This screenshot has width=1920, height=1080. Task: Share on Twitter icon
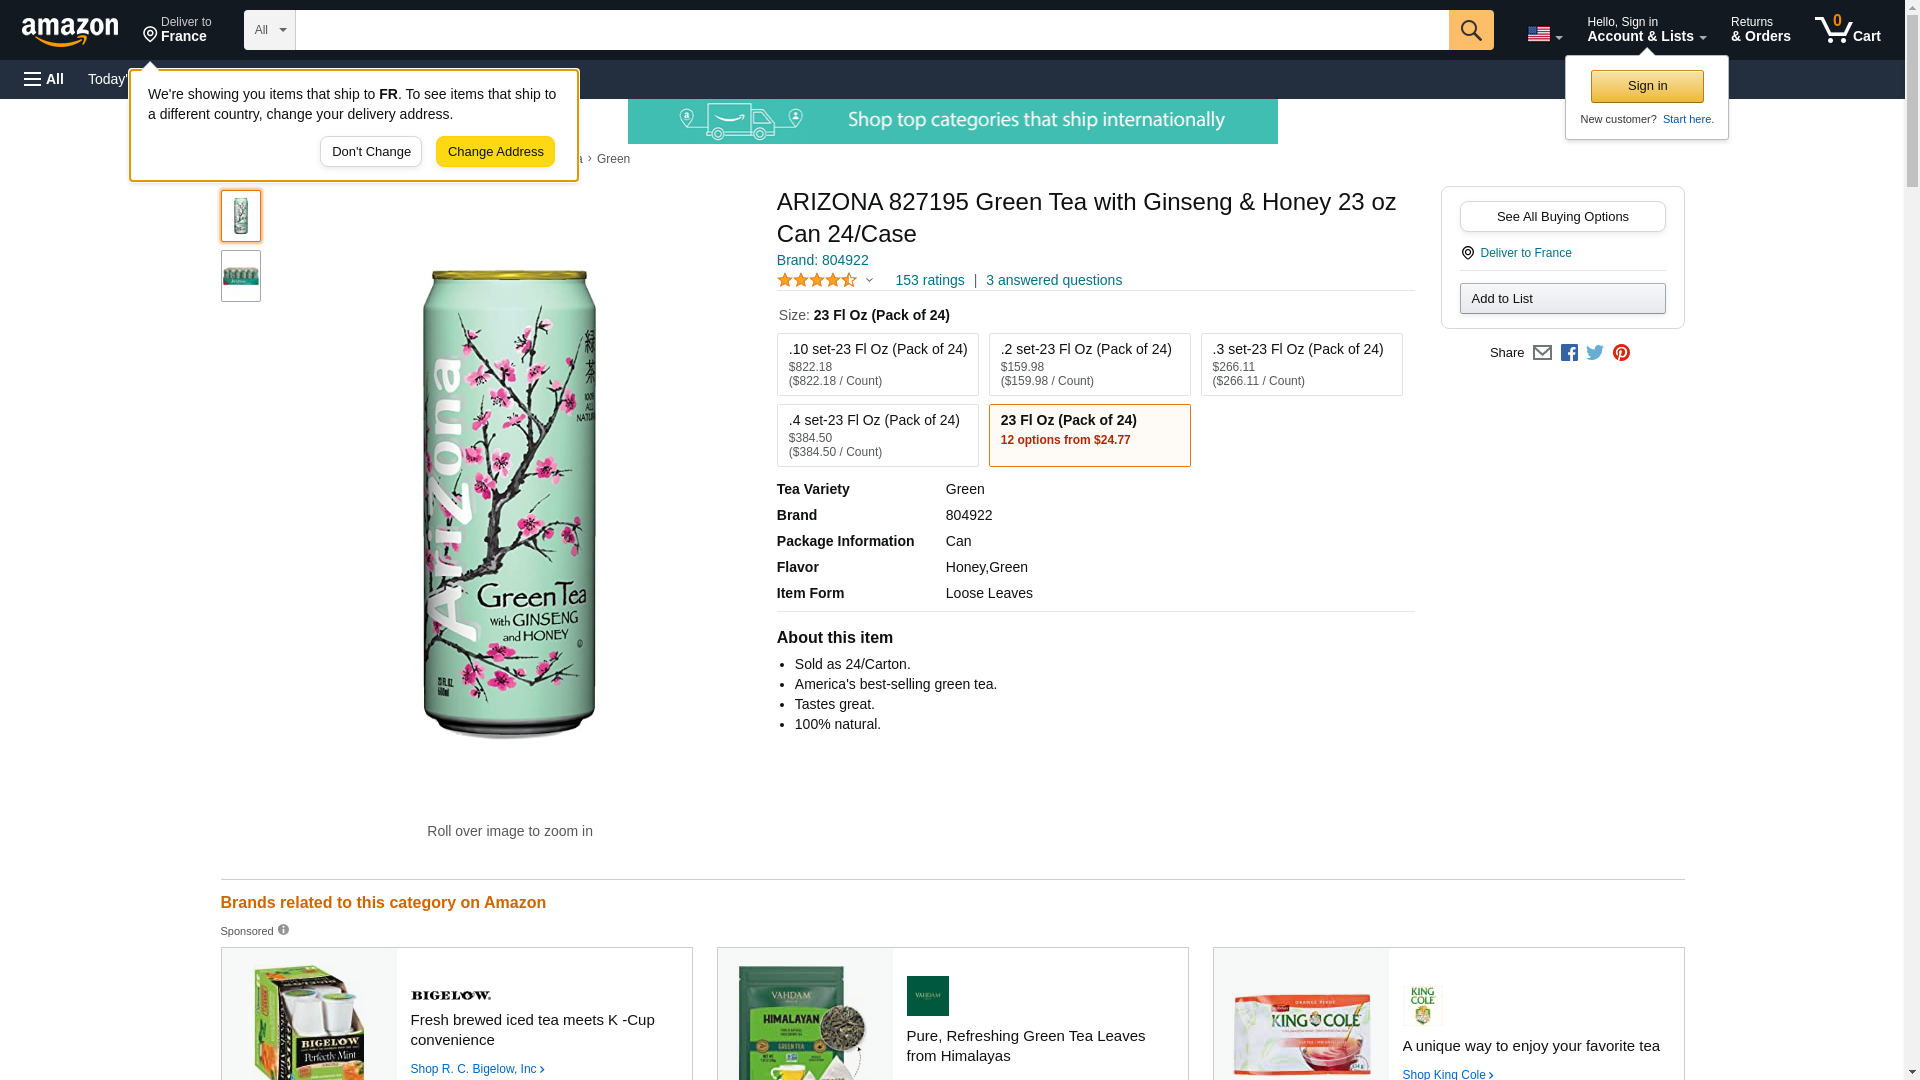(1595, 353)
